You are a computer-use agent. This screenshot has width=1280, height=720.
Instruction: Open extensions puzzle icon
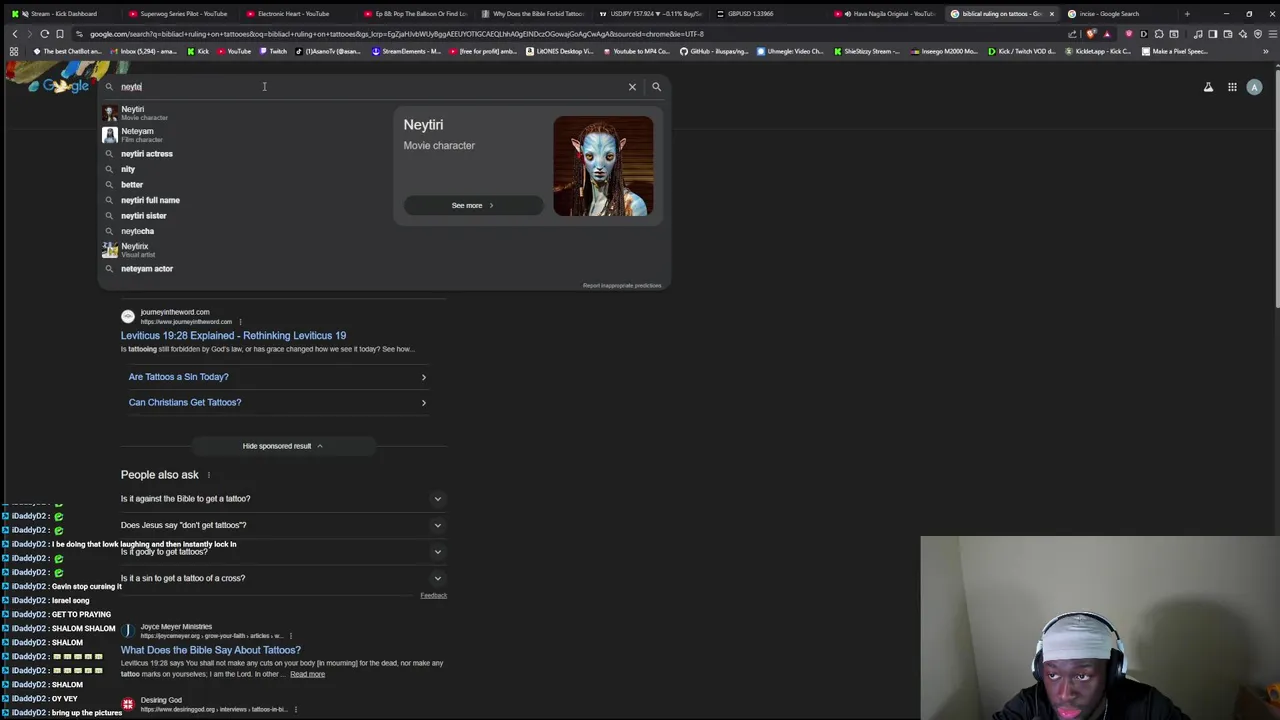point(1159,34)
